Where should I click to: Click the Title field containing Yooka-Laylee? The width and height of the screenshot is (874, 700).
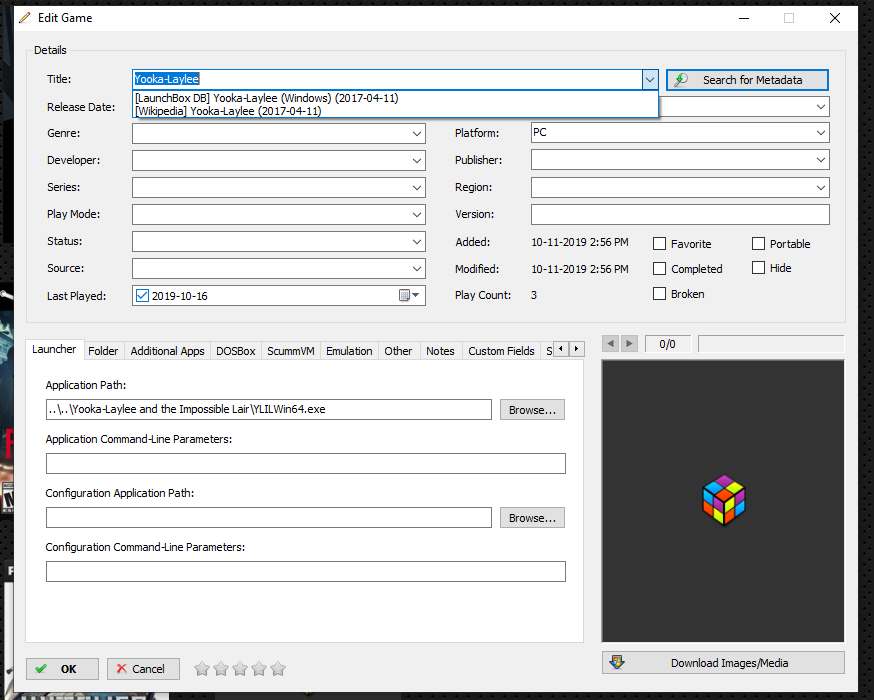[x=387, y=79]
